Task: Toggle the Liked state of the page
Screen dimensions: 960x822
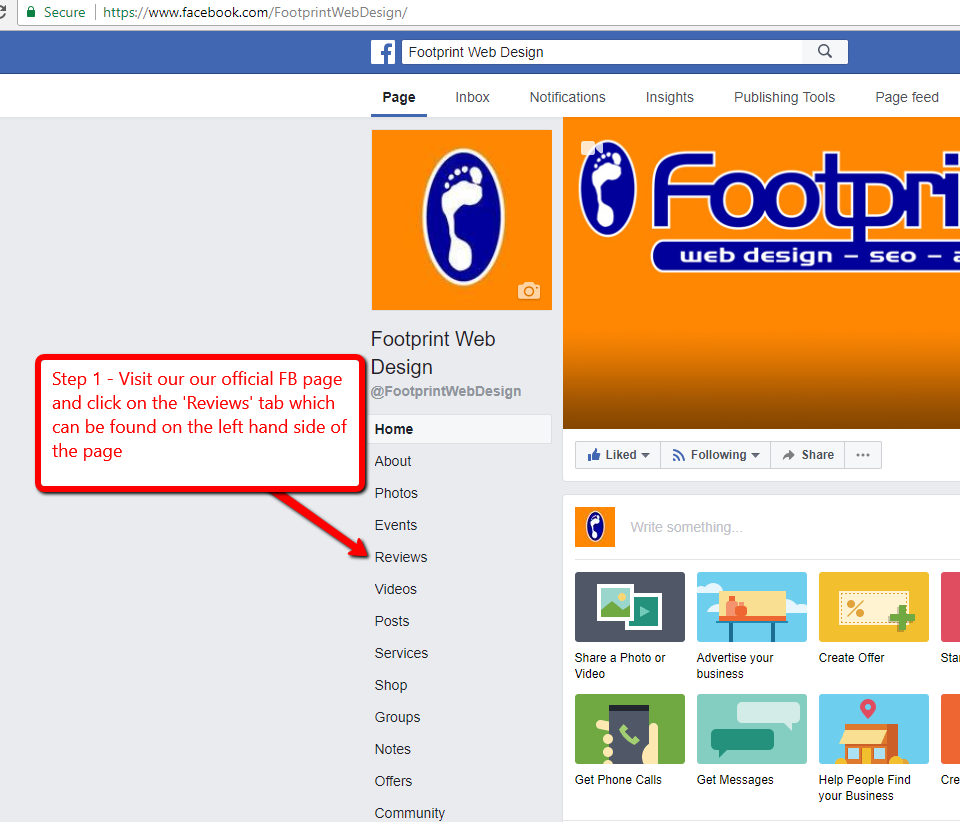Action: [x=612, y=454]
